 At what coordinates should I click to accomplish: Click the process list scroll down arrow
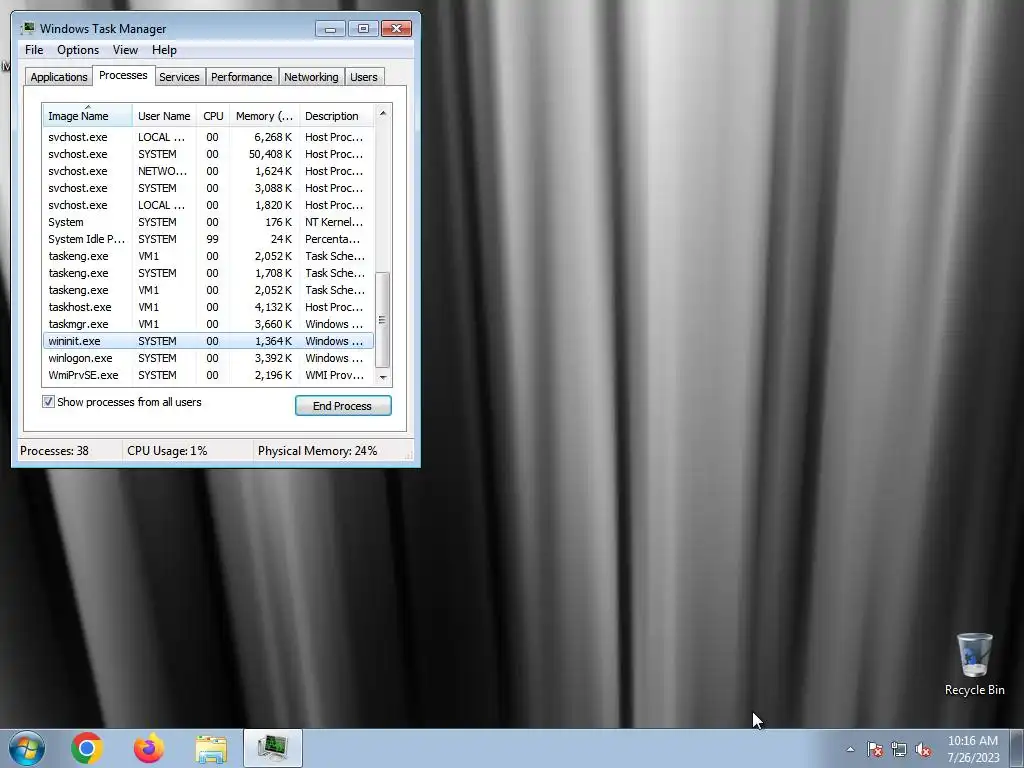point(383,377)
